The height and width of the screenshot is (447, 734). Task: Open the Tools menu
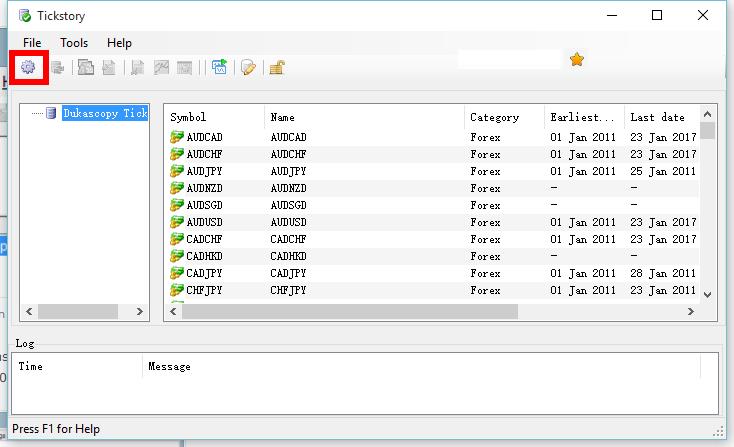point(74,43)
